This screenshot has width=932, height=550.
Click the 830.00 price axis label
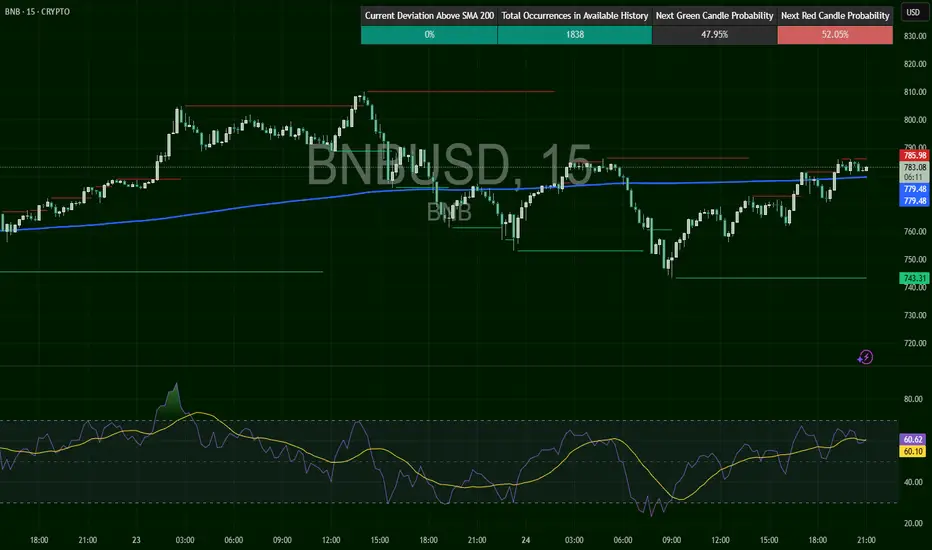click(x=915, y=36)
